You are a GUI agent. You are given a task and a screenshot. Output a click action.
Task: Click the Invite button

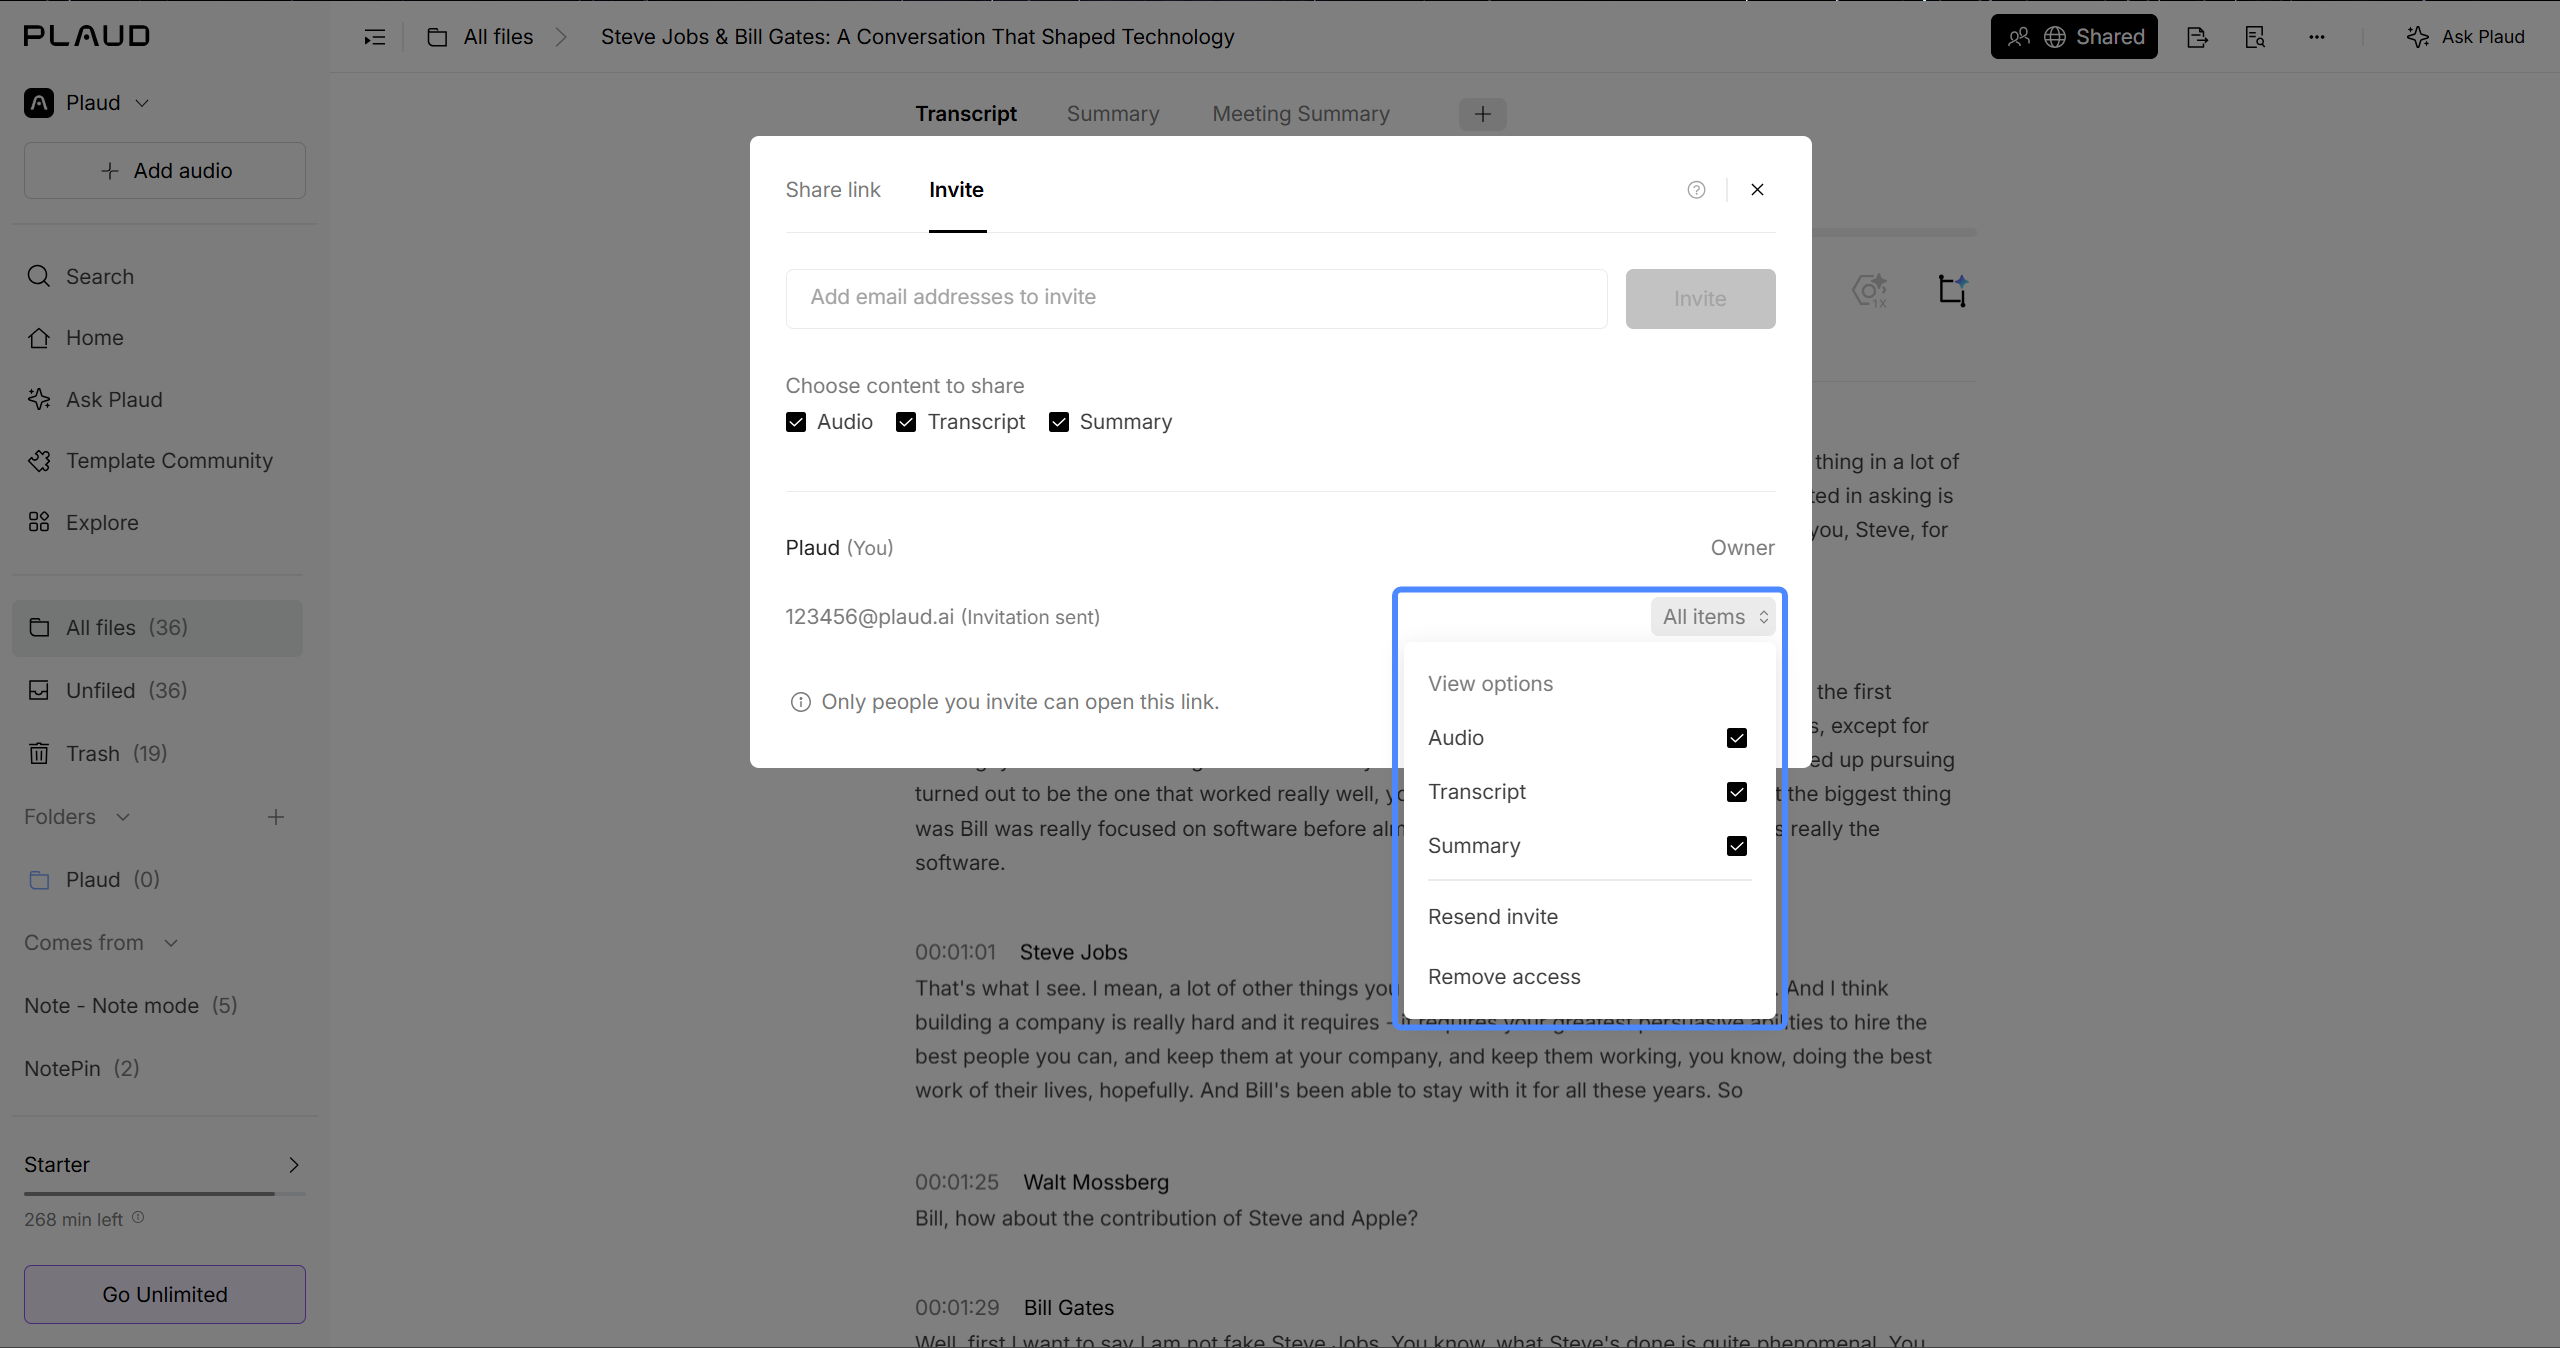coord(1700,299)
